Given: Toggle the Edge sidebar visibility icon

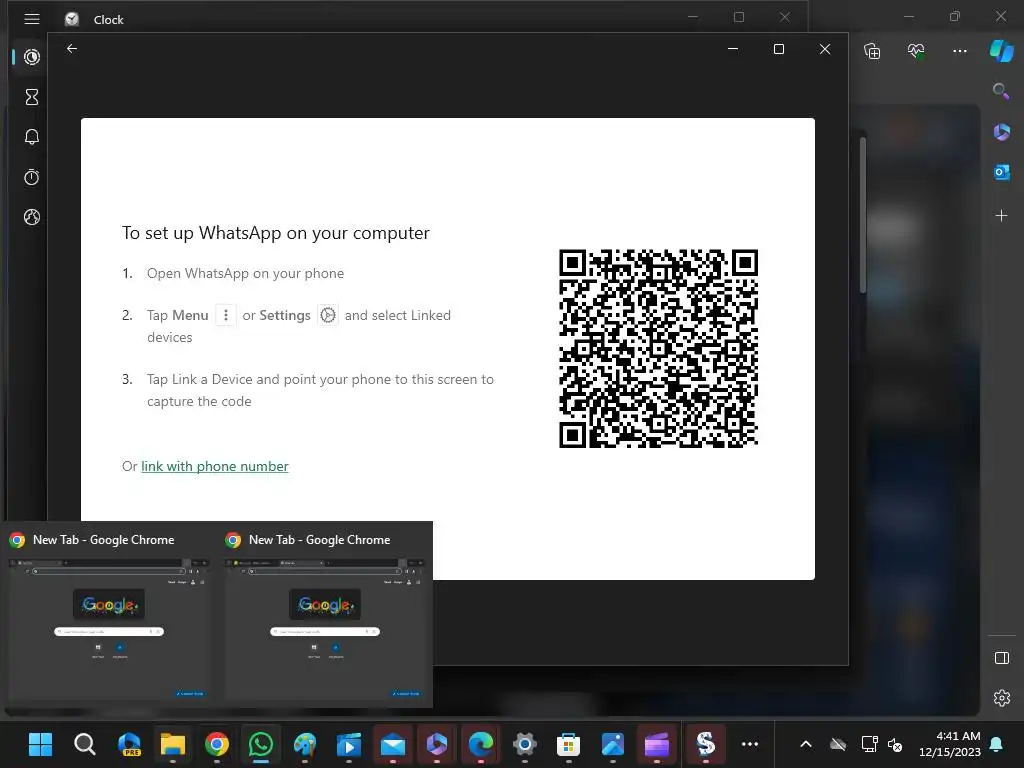Looking at the screenshot, I should click(x=1001, y=658).
